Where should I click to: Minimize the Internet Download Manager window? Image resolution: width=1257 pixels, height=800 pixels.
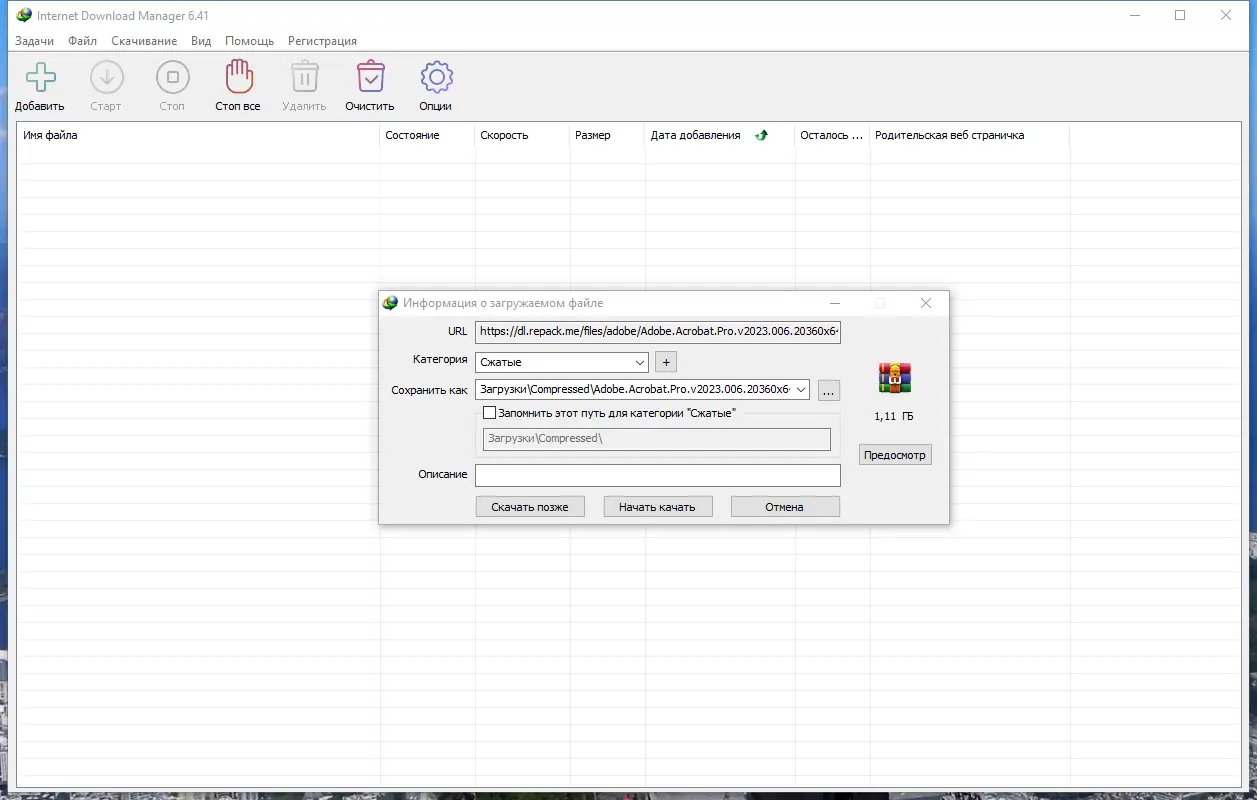(x=1134, y=15)
